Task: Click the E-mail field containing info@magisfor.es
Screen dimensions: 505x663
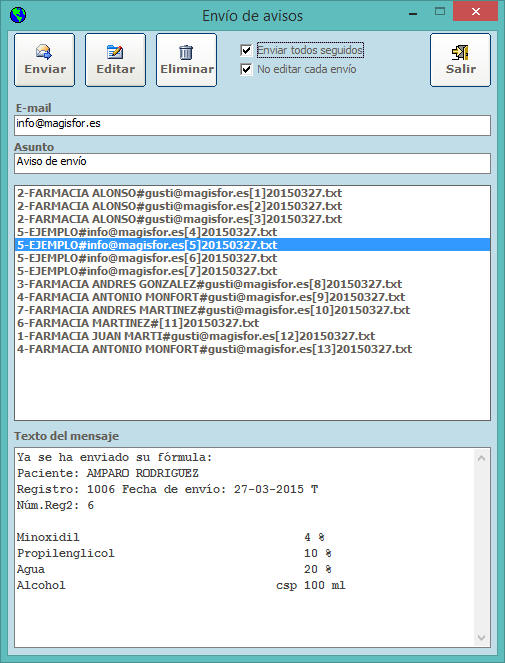Action: [x=252, y=125]
